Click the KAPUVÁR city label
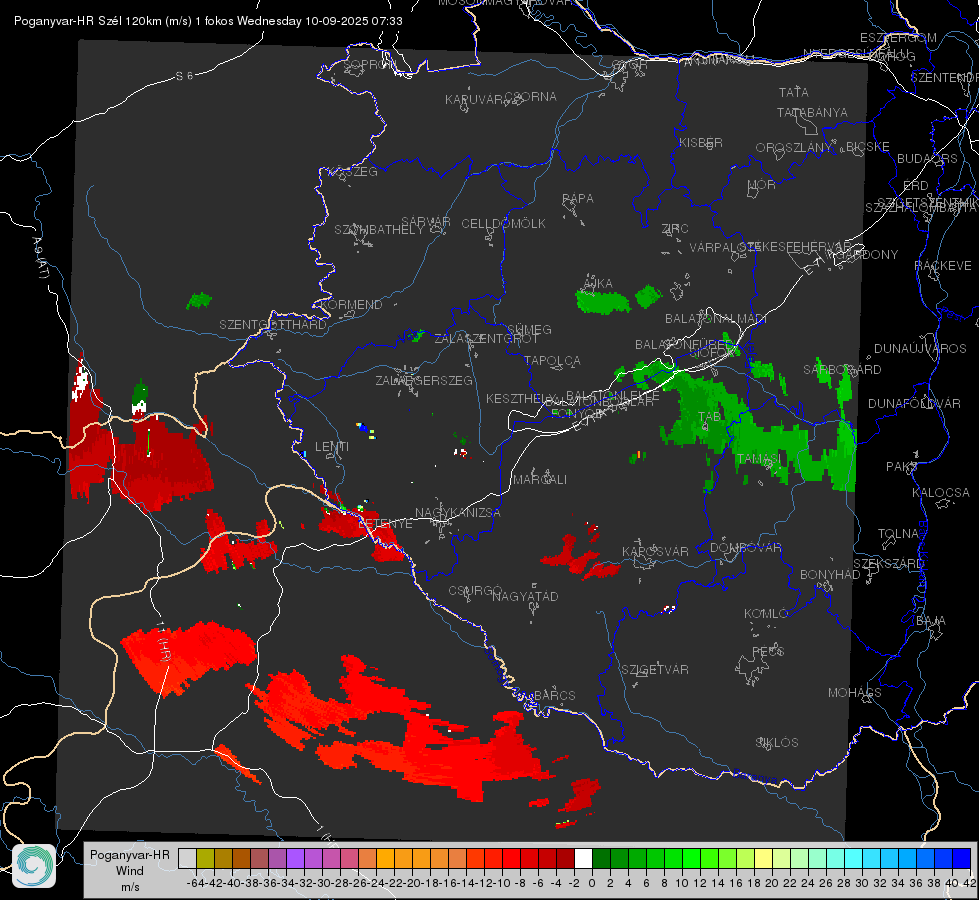This screenshot has width=979, height=900. 475,99
